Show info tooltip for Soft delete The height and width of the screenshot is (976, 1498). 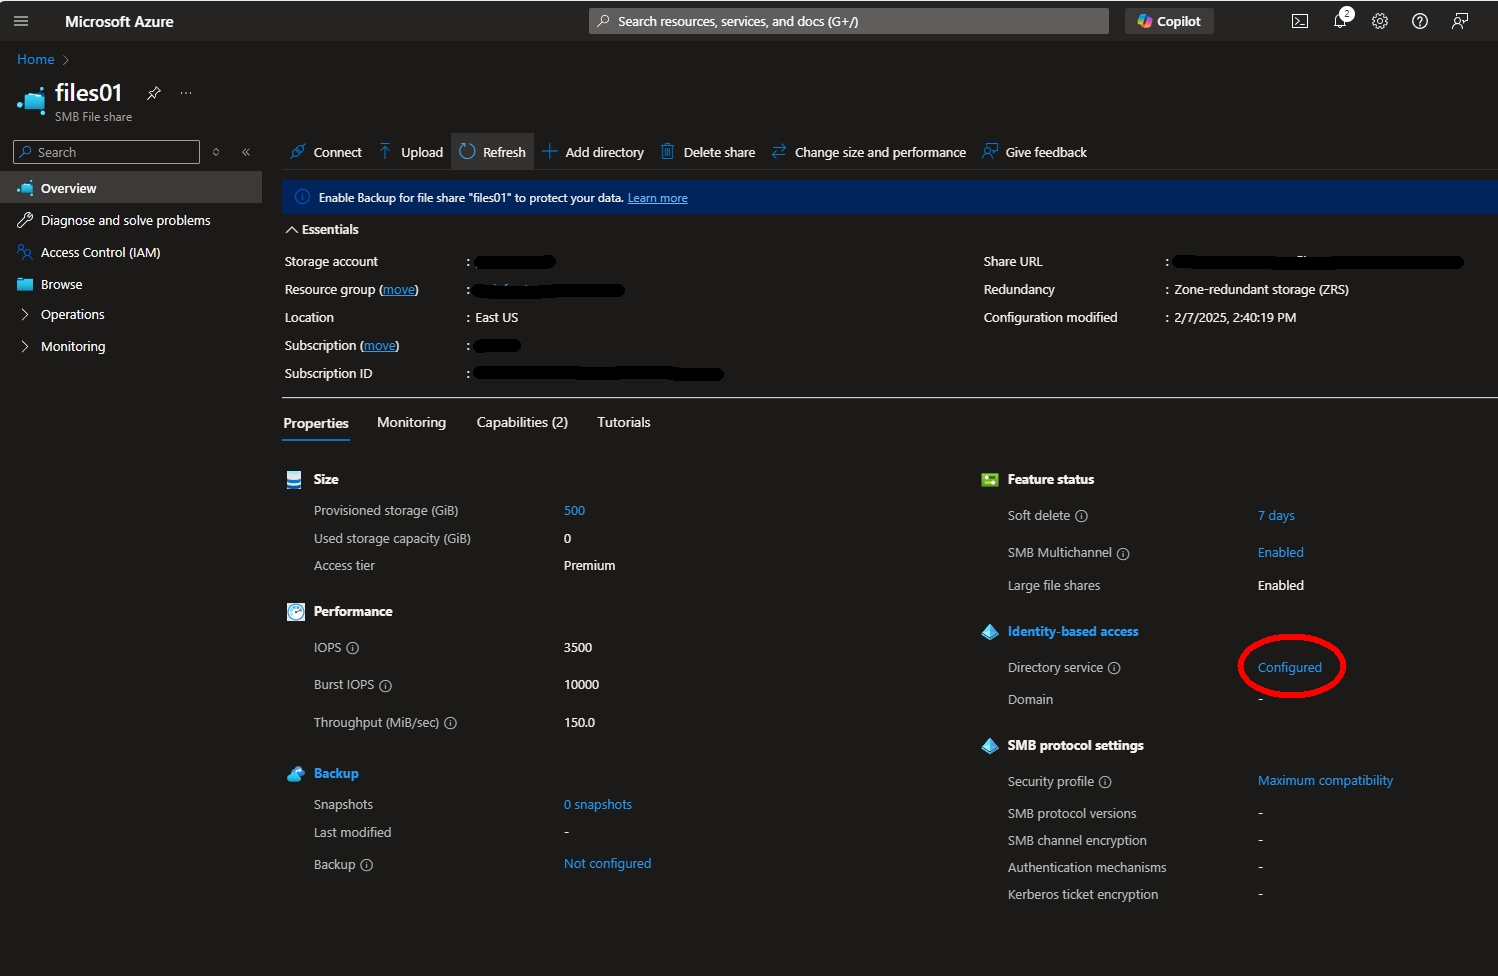point(1081,516)
